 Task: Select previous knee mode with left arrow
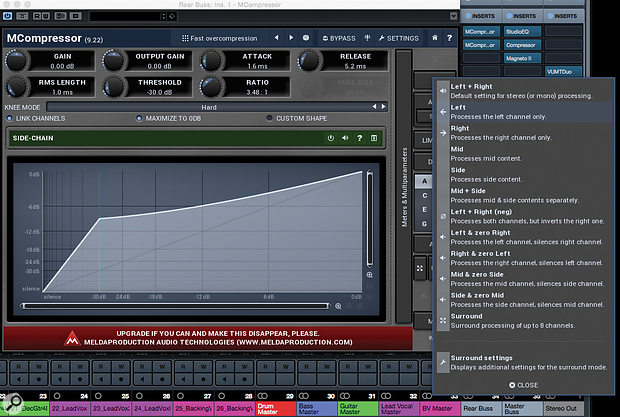pyautogui.click(x=374, y=107)
